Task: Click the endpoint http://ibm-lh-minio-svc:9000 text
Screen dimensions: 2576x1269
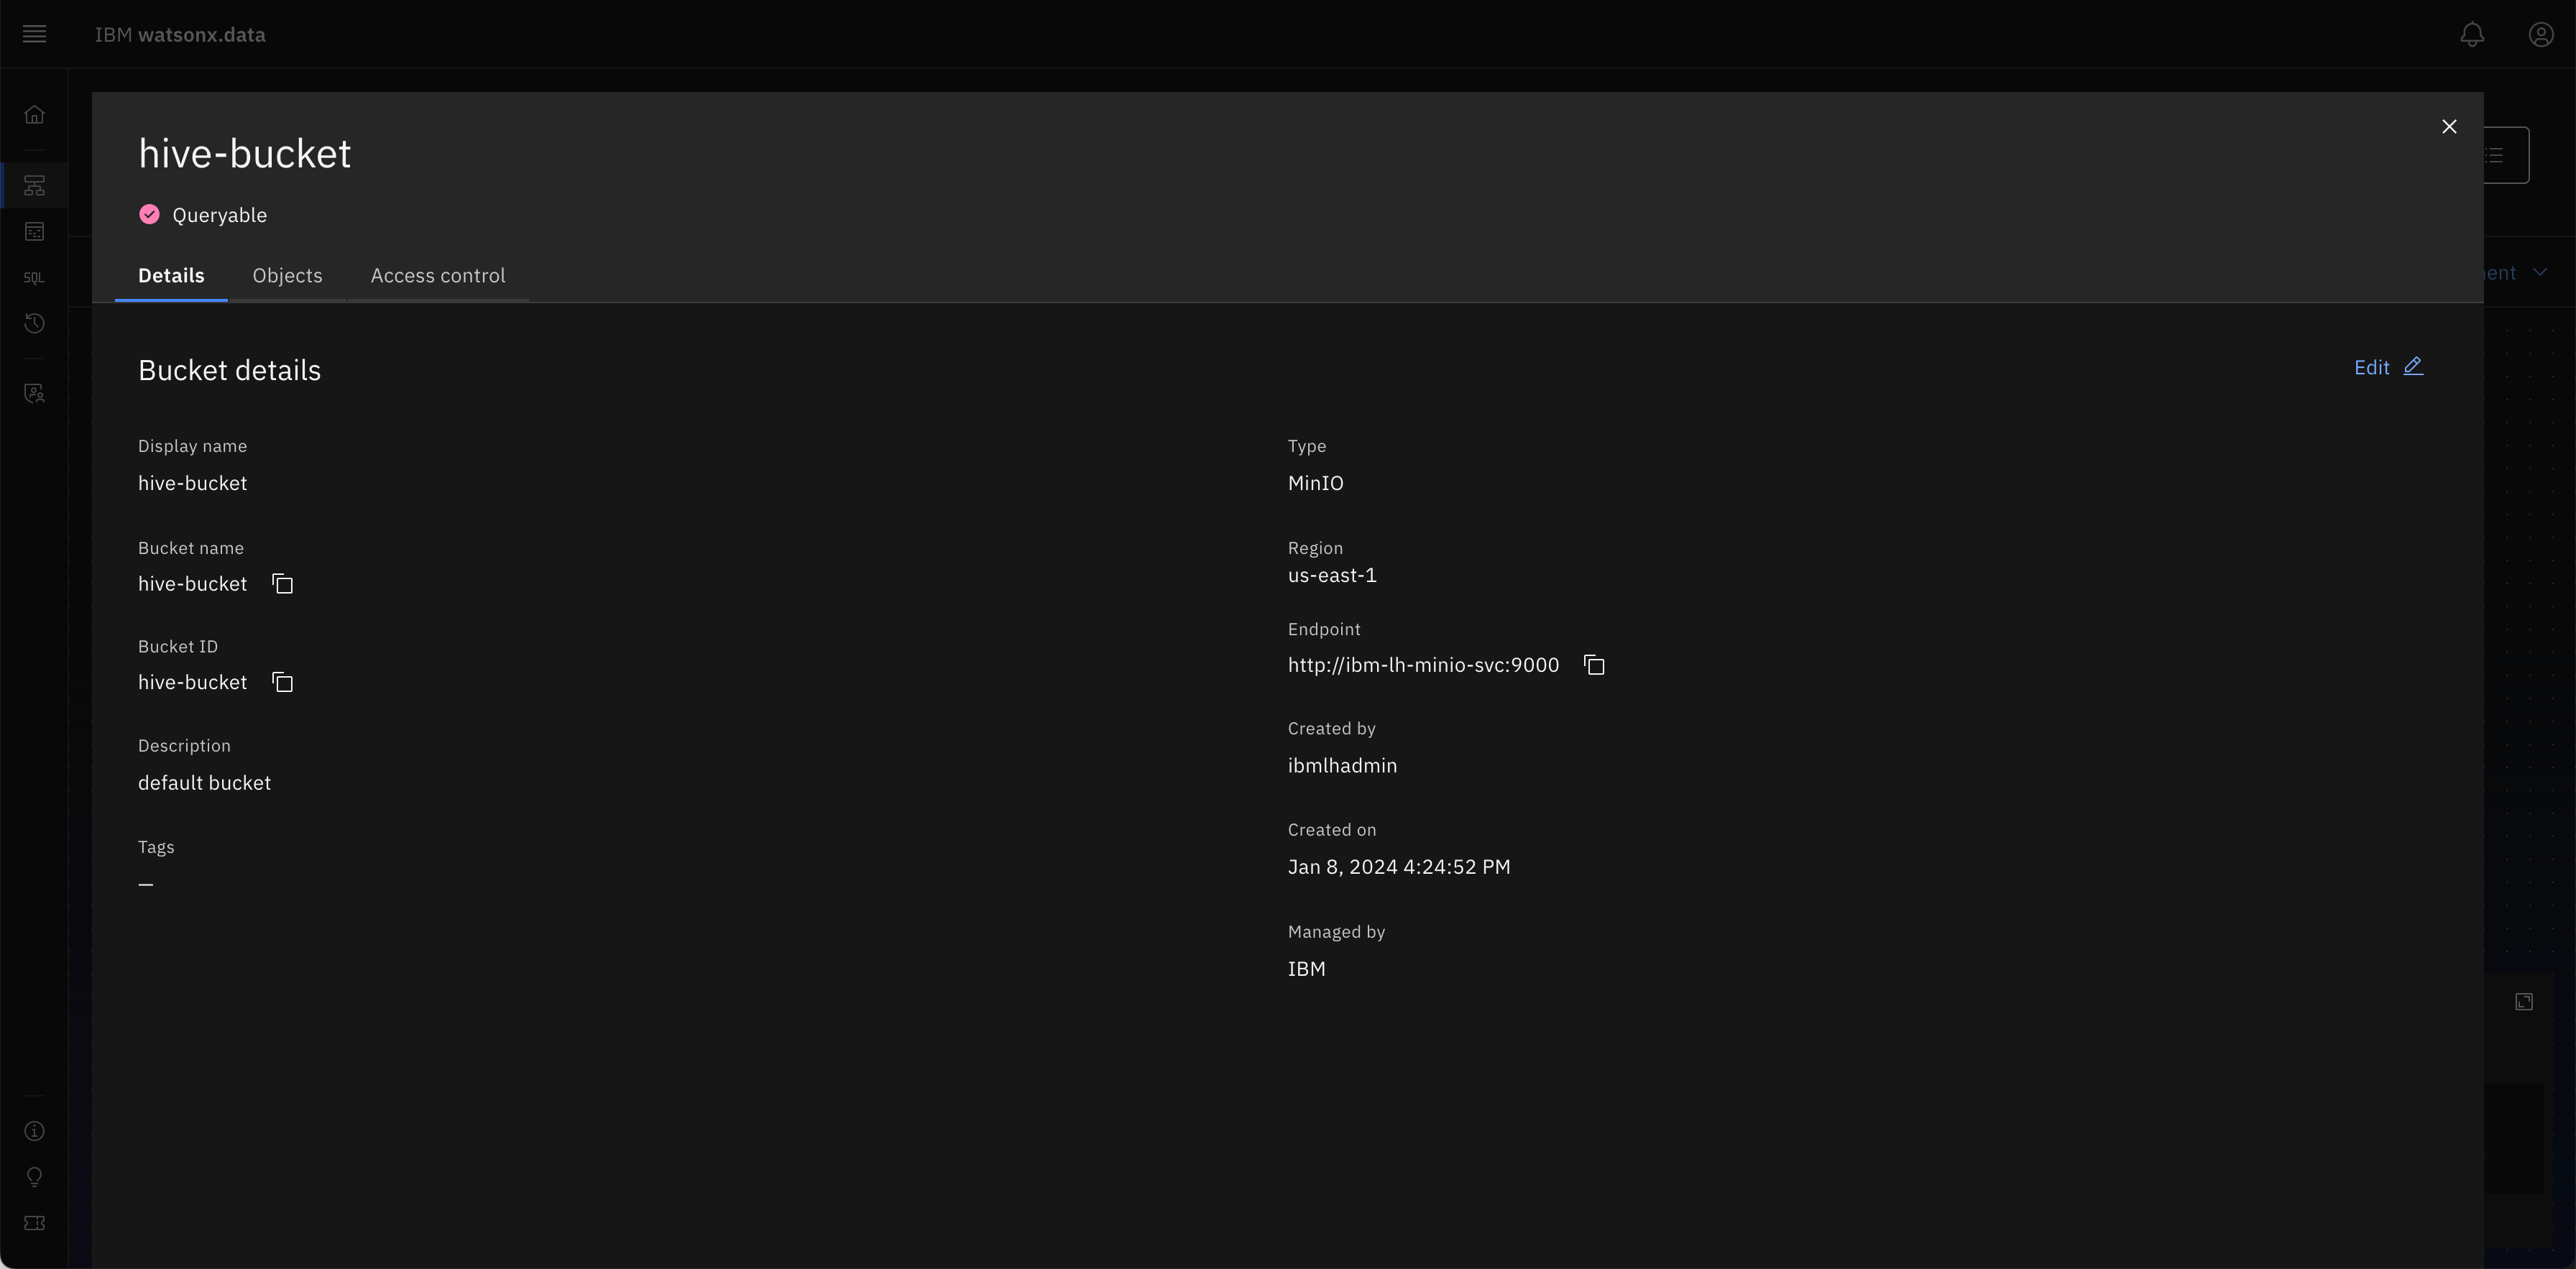Action: tap(1423, 665)
